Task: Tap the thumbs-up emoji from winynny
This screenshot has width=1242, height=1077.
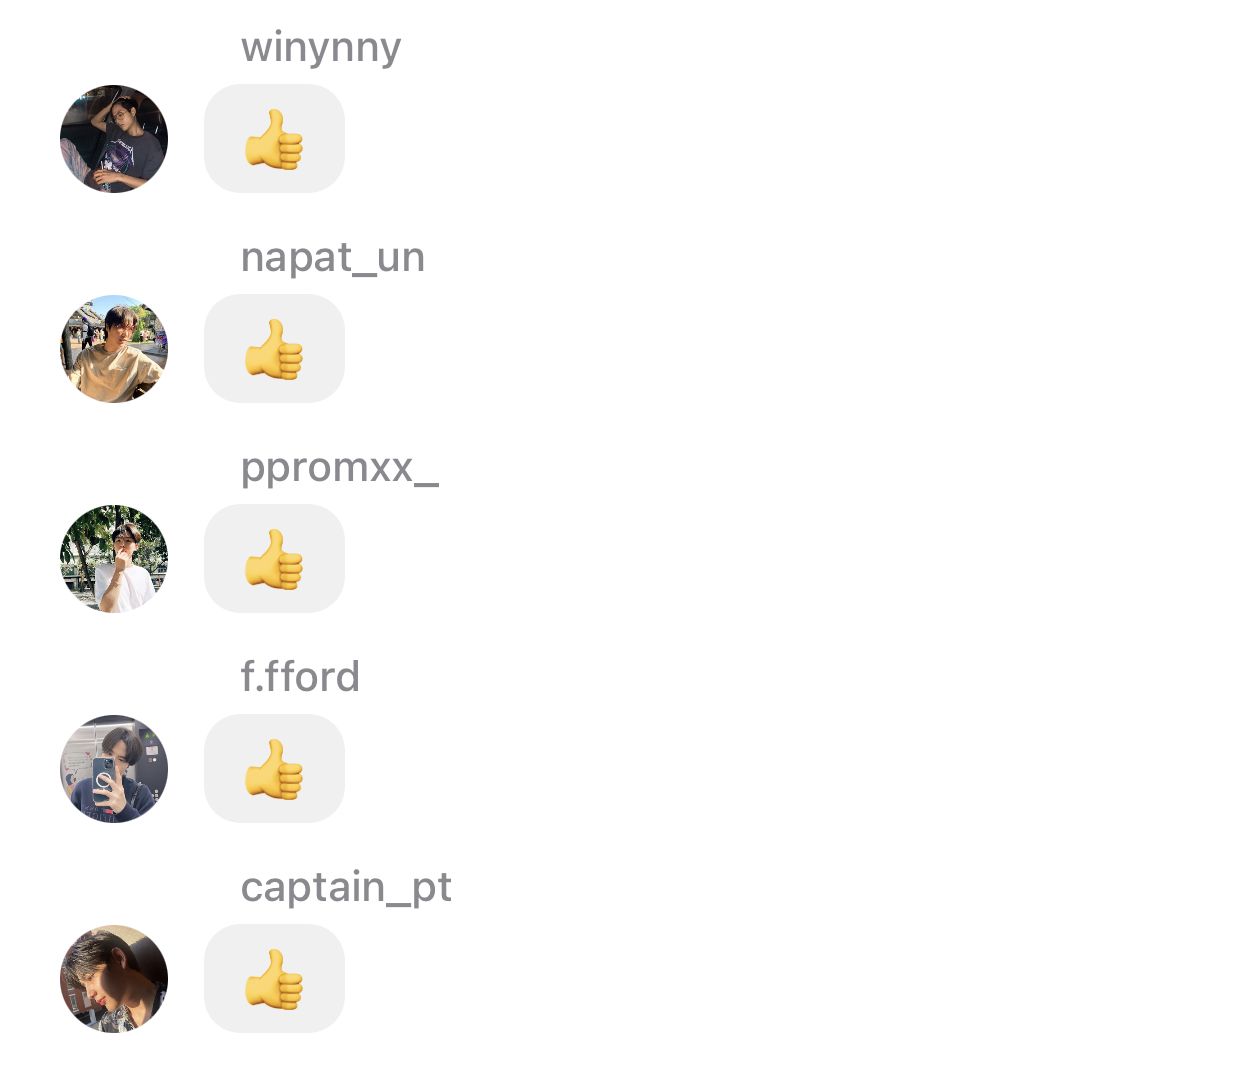Action: click(x=274, y=139)
